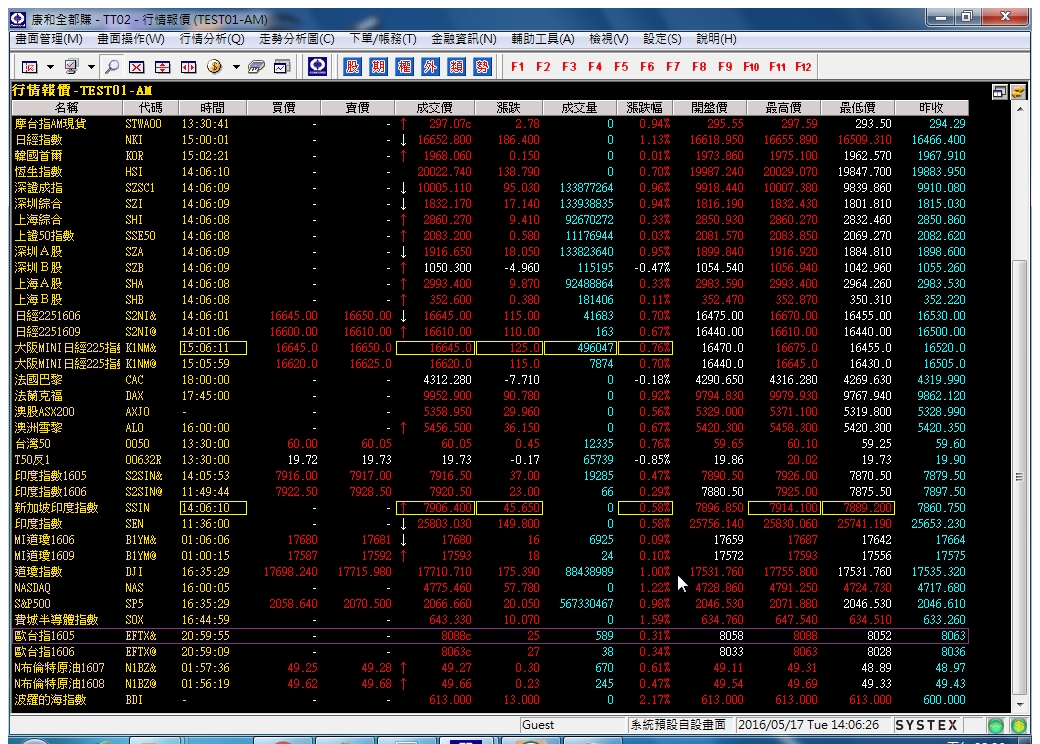1040x744 pixels.
Task: Click the blue 外 foreign markets icon
Action: [430, 66]
